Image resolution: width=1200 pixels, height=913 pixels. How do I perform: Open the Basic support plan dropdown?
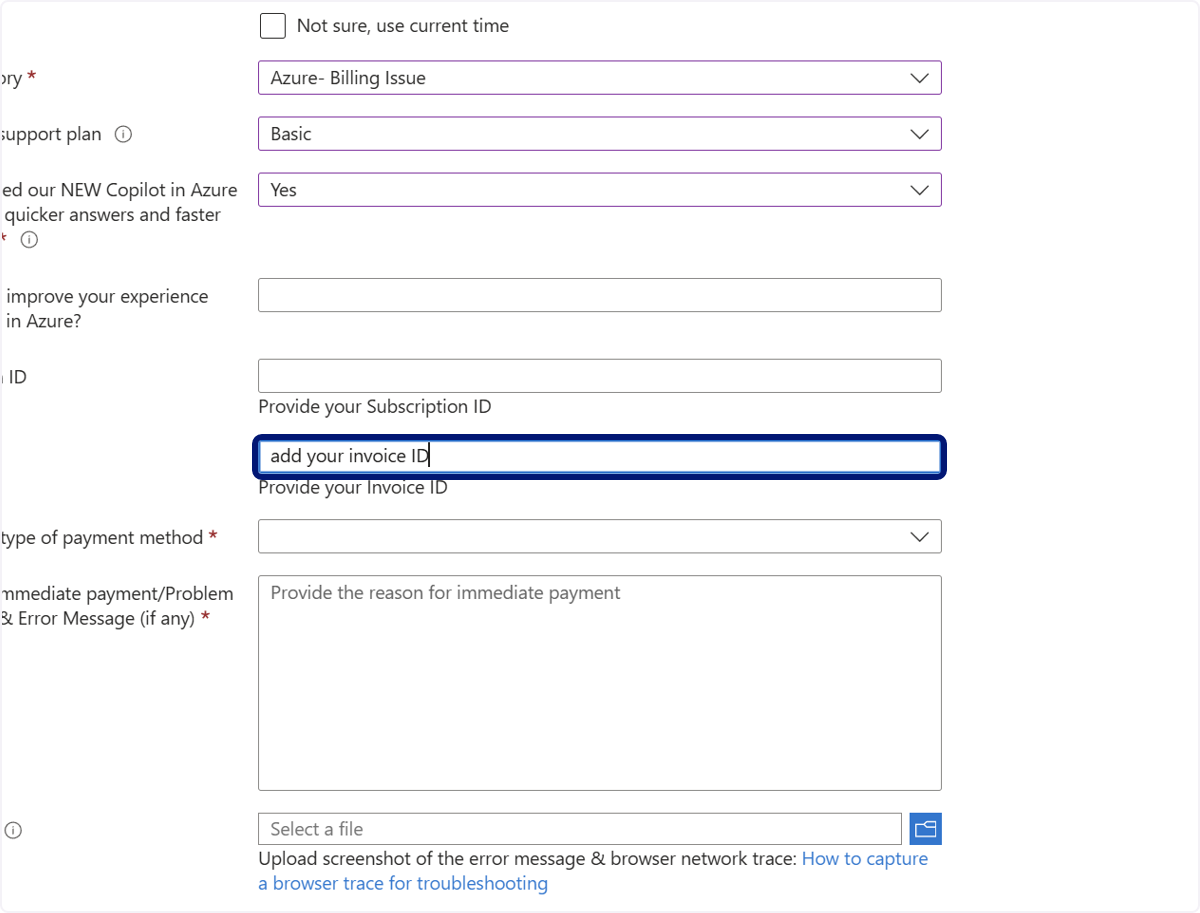point(600,134)
